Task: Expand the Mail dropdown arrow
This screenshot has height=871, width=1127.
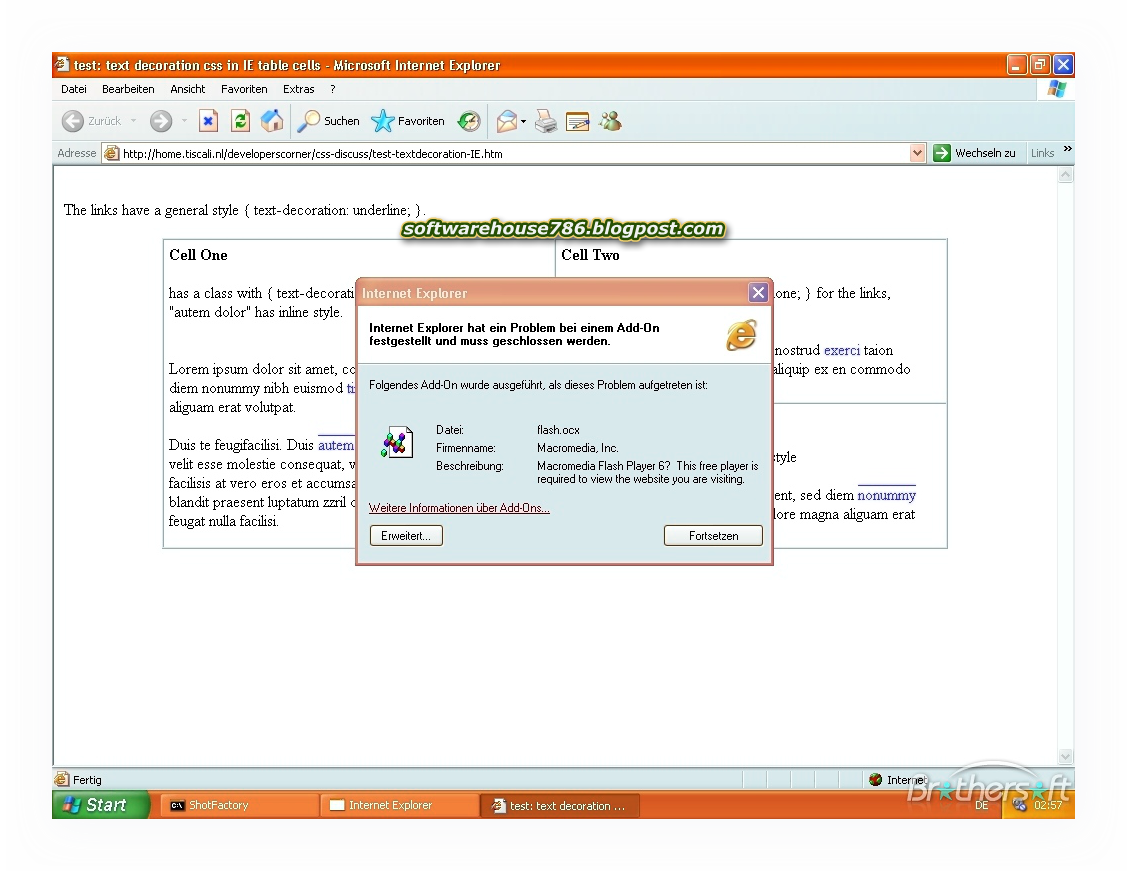Action: 523,121
